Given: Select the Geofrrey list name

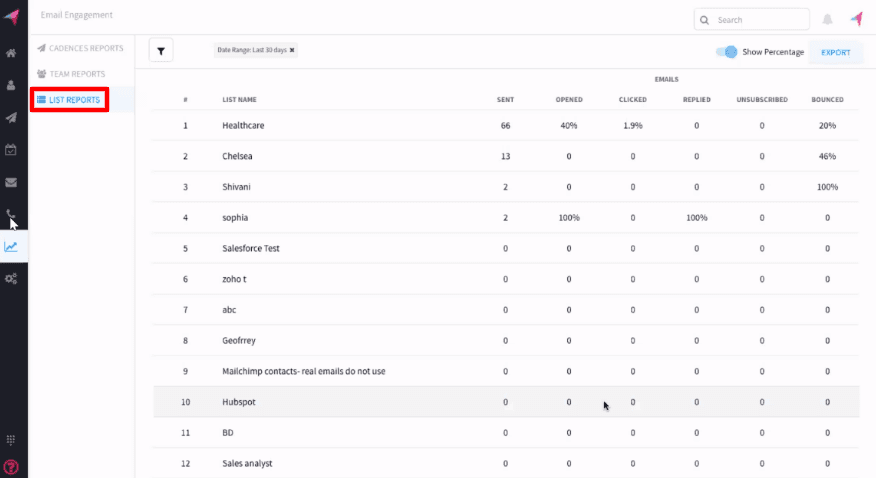Looking at the screenshot, I should [x=239, y=341].
